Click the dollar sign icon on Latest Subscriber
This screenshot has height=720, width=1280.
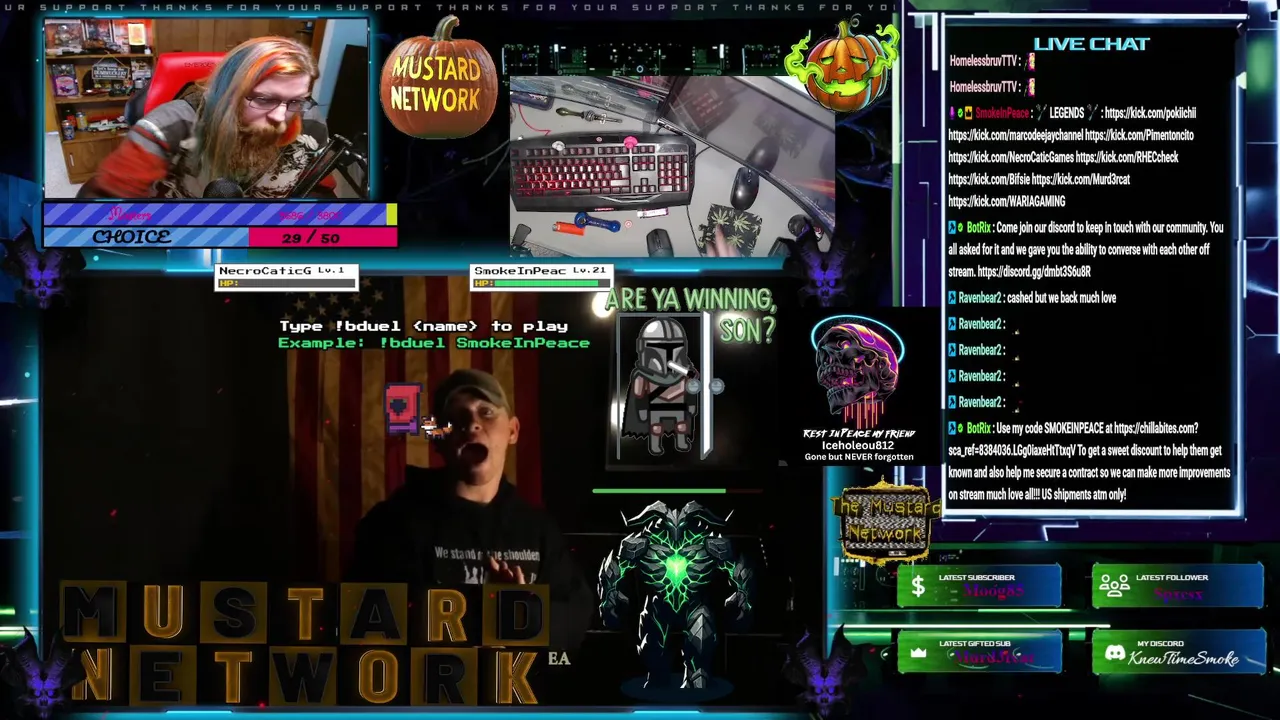pyautogui.click(x=918, y=589)
